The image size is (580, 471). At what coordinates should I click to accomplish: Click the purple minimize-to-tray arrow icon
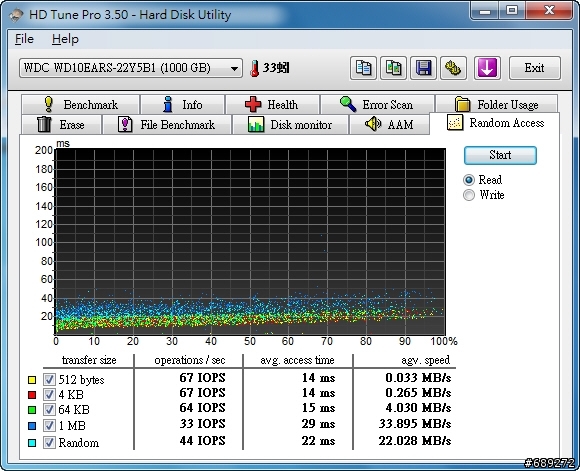point(487,68)
